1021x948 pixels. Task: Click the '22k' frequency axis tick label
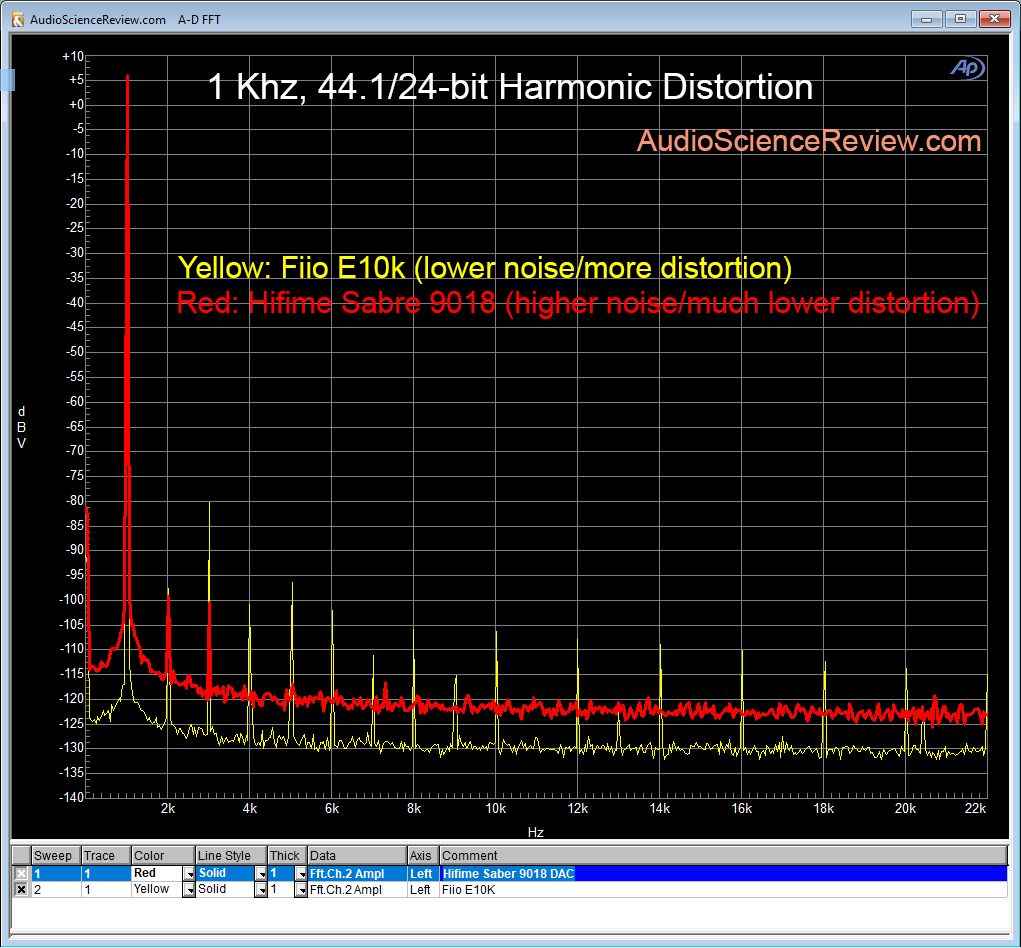point(975,809)
